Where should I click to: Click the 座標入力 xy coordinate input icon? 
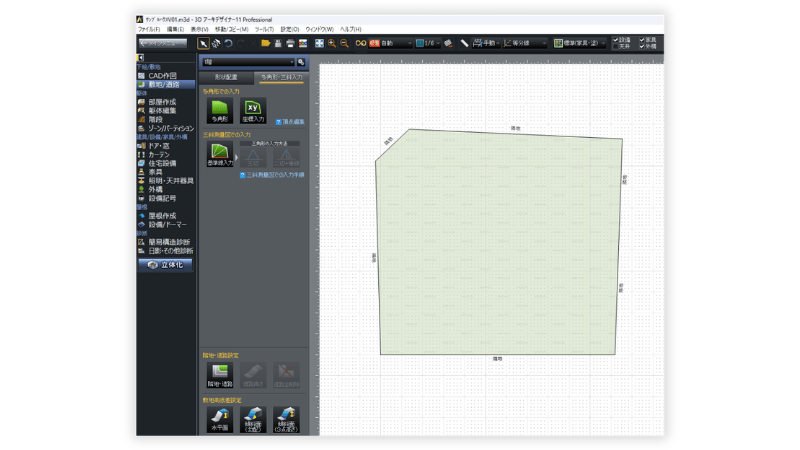tap(254, 108)
